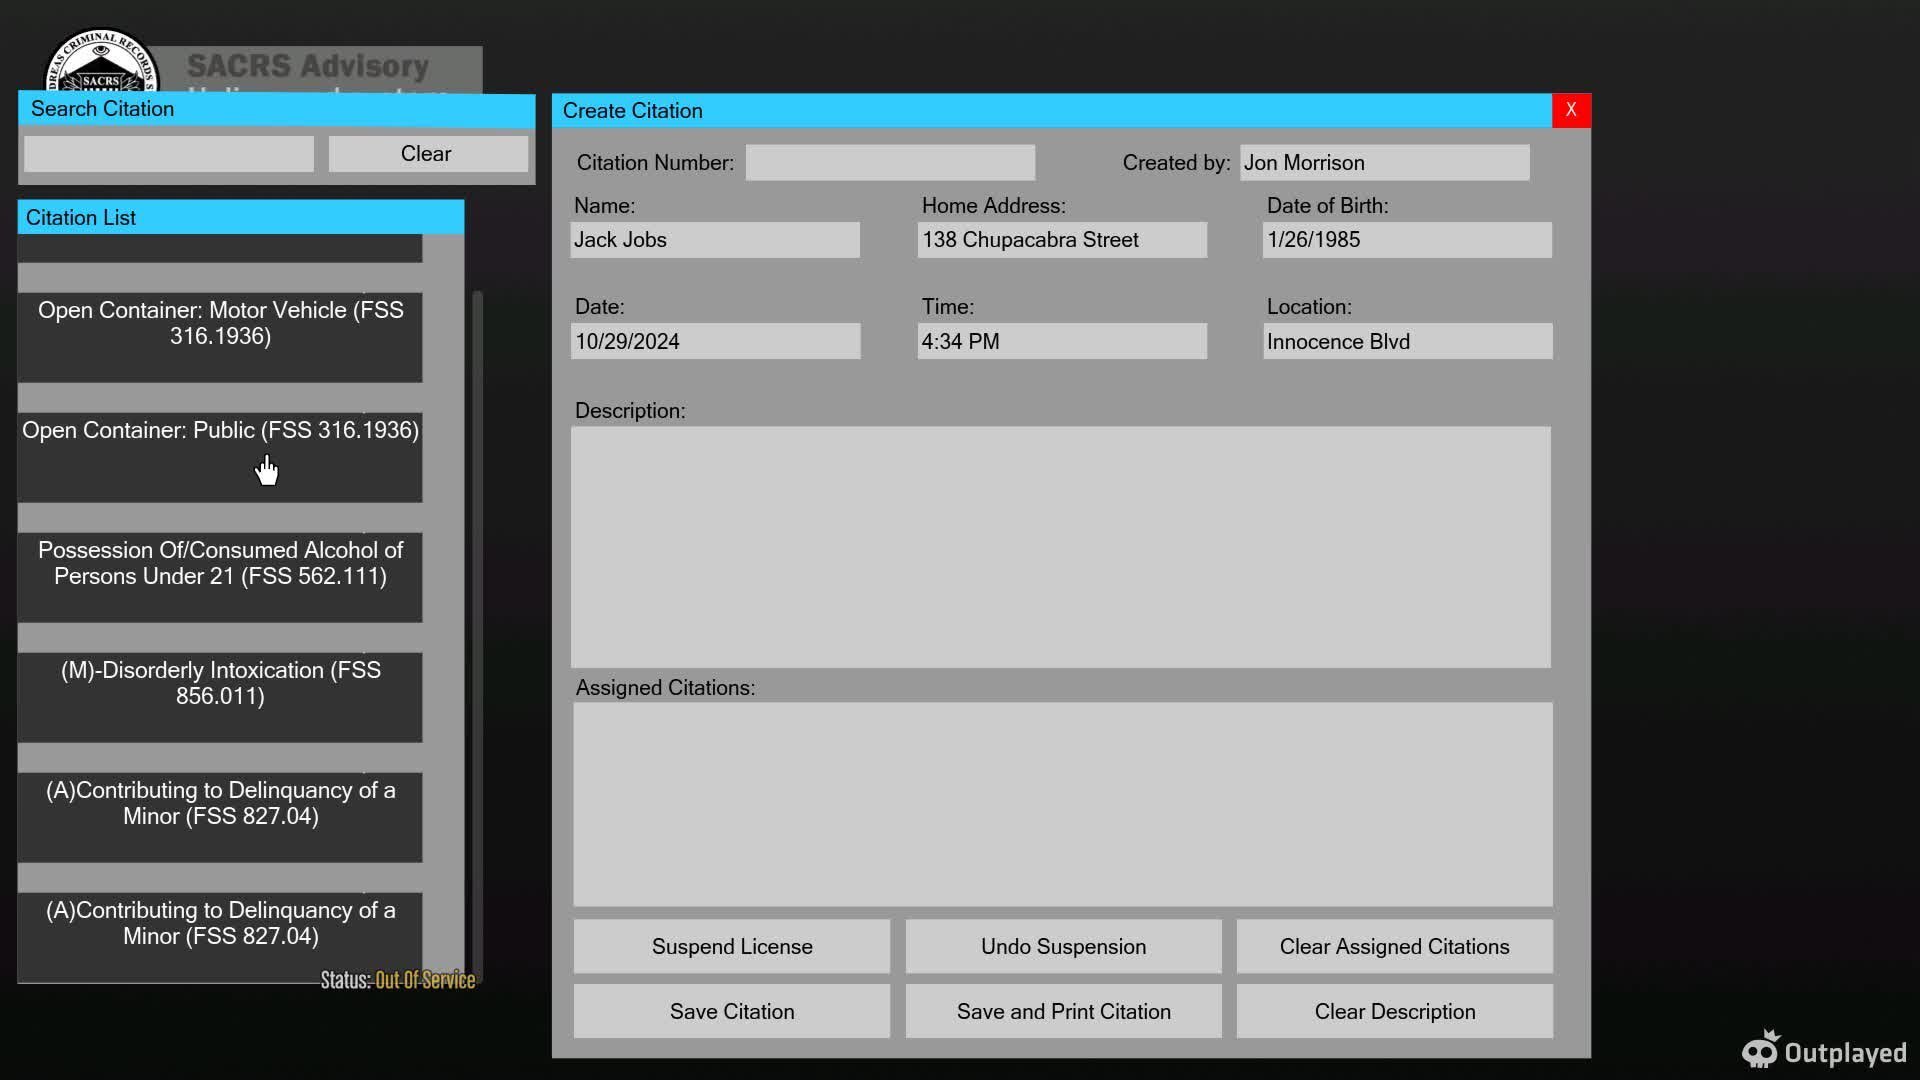Click the Description text area
The image size is (1920, 1080).
click(x=1060, y=547)
